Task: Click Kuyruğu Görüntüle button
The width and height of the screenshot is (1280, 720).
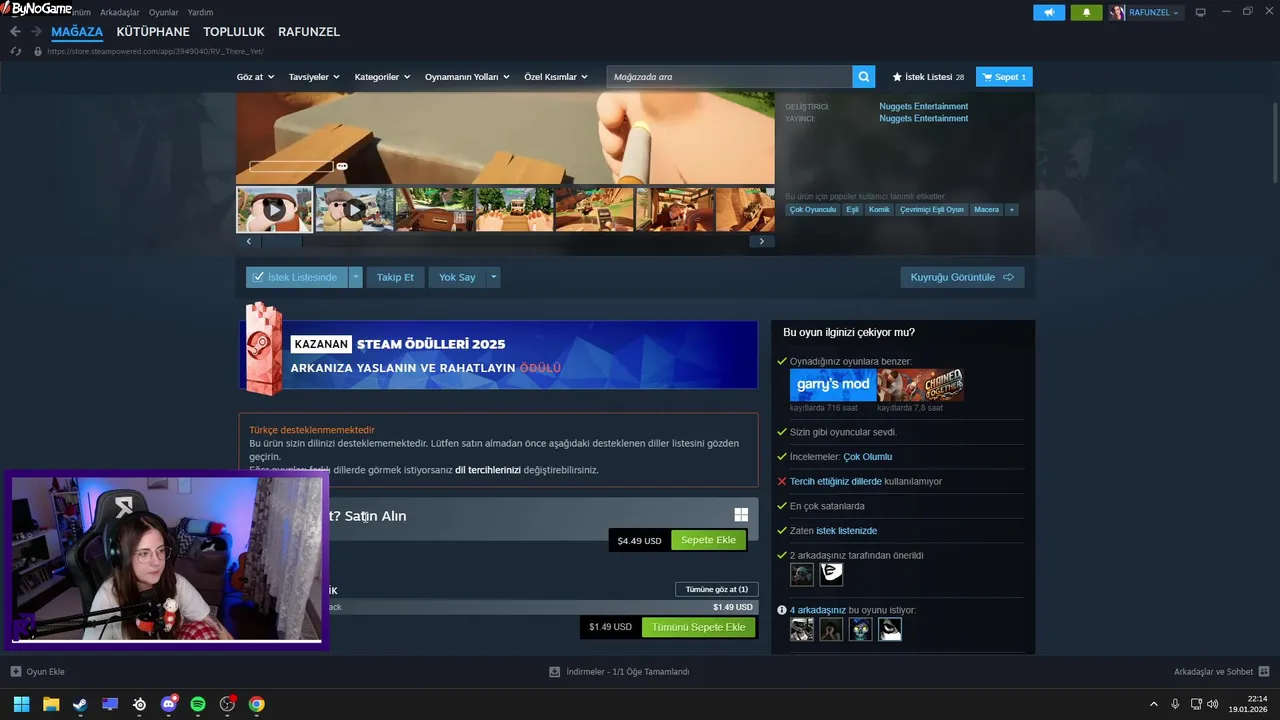Action: 962,277
